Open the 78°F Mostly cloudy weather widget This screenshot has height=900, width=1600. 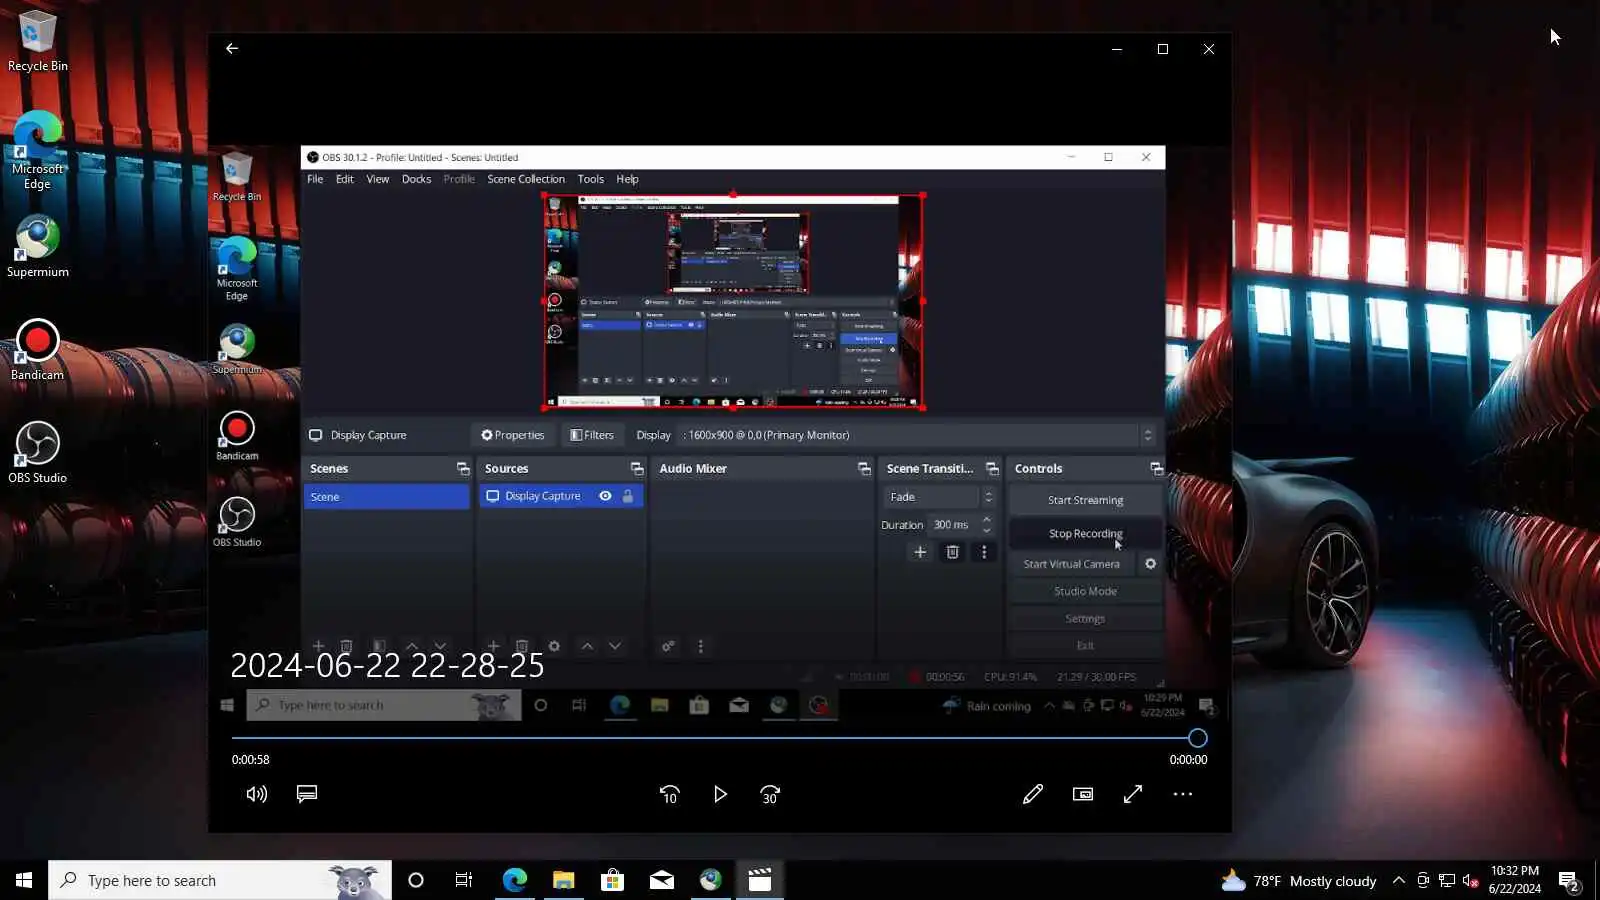[x=1299, y=881]
